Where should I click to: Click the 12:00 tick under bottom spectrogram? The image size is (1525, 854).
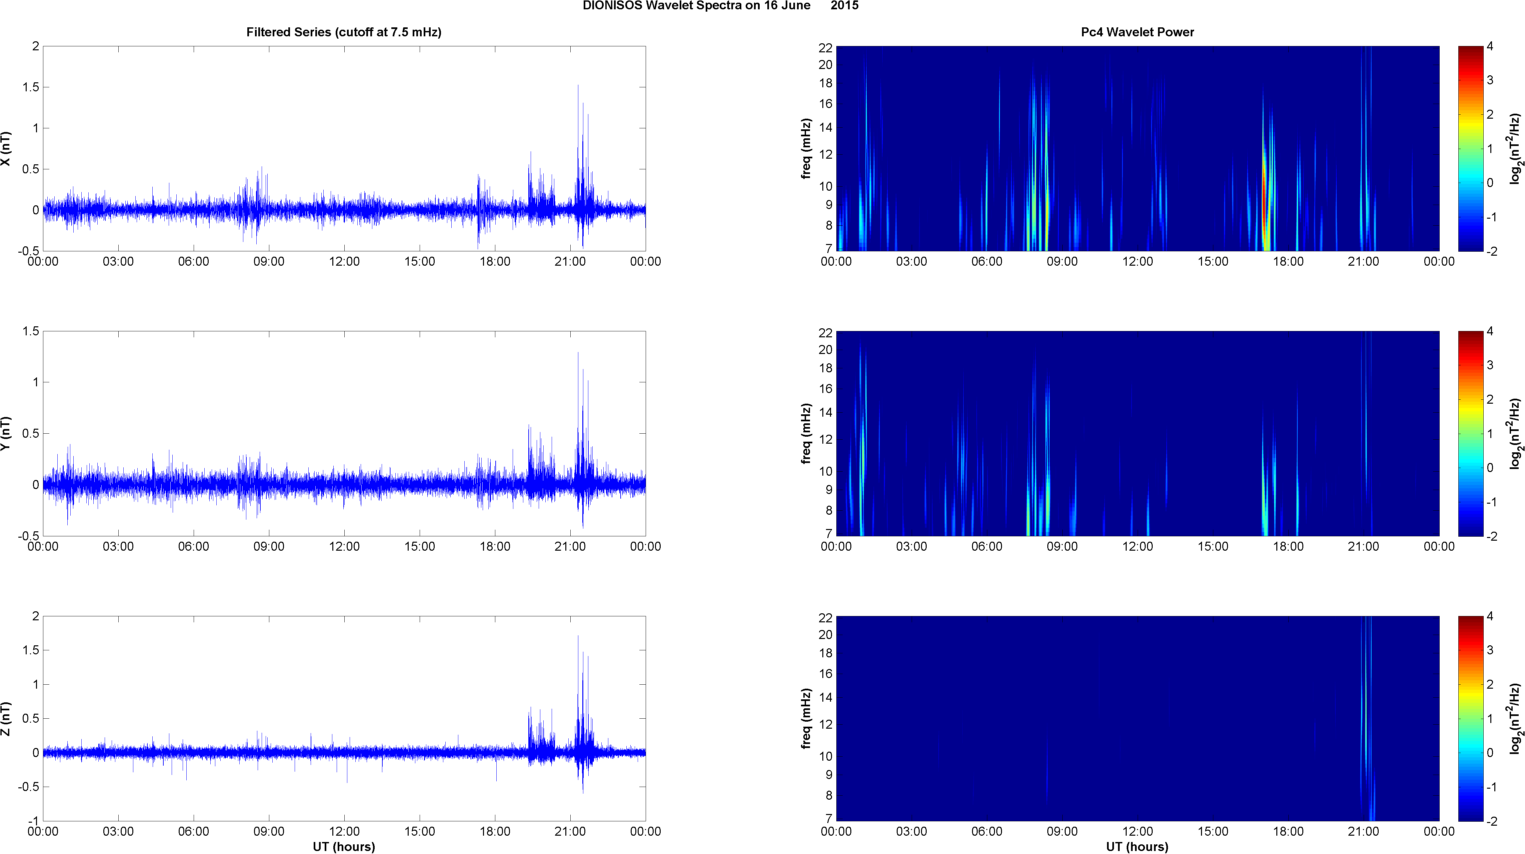(1138, 831)
